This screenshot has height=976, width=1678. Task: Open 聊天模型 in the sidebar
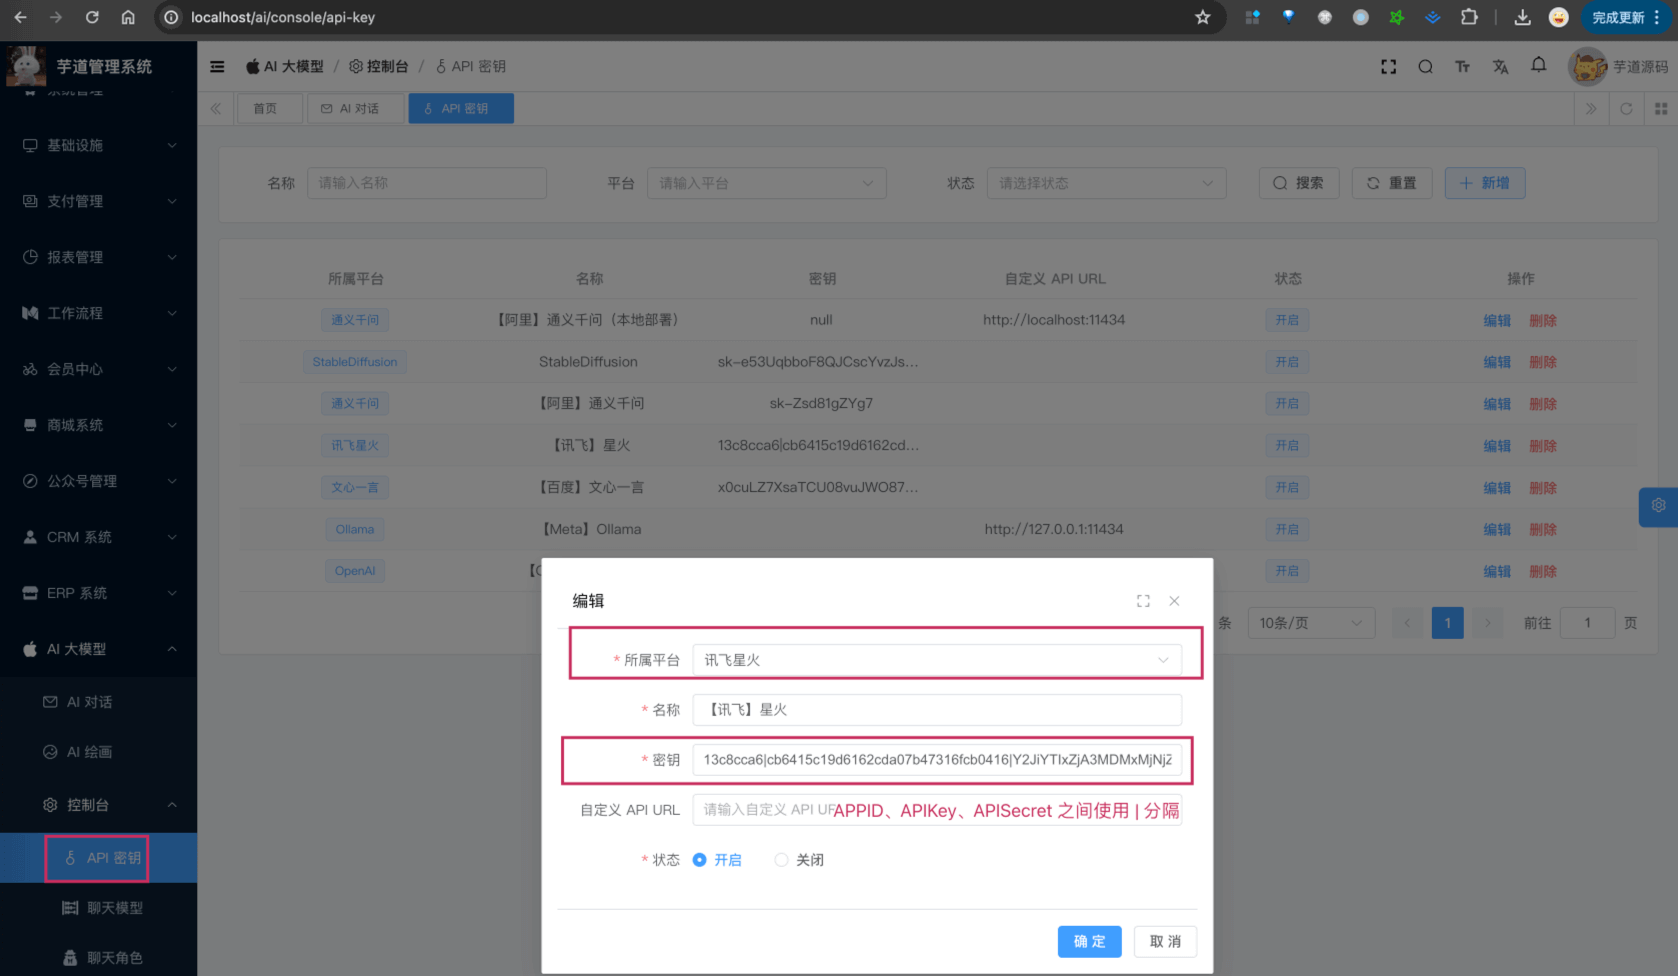(x=114, y=908)
